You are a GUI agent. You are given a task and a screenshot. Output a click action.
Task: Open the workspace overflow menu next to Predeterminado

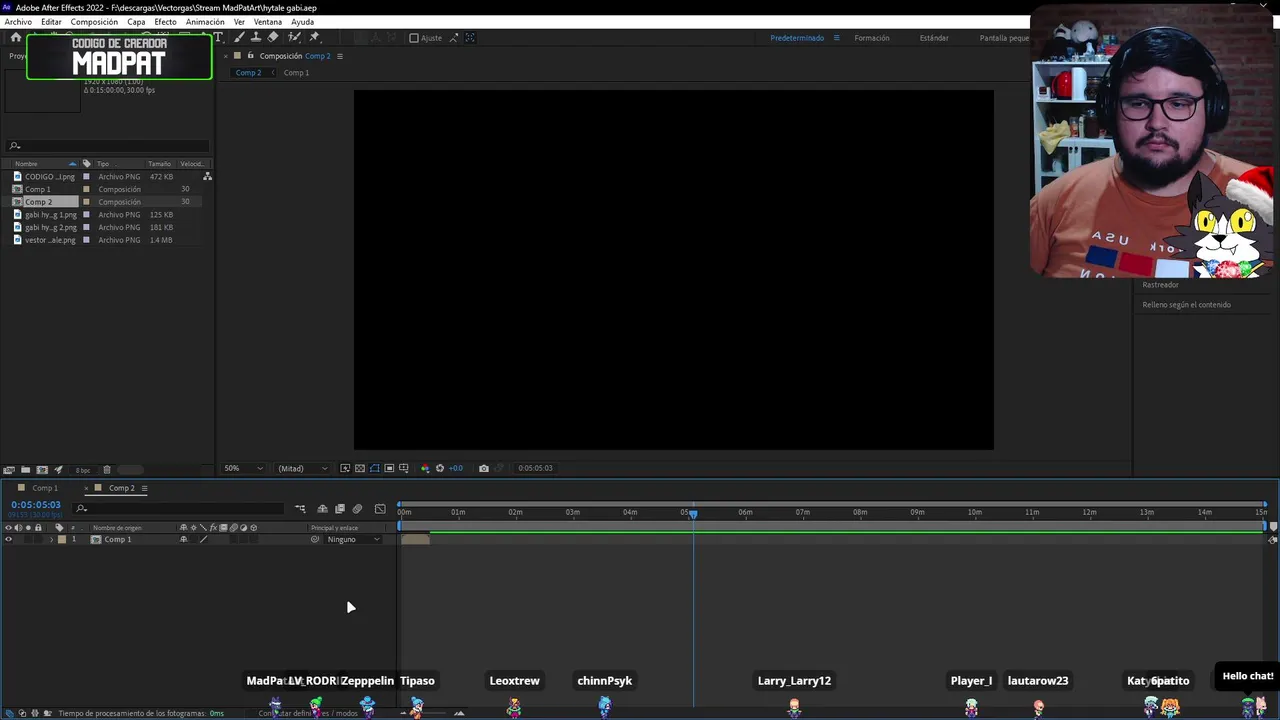tap(836, 38)
